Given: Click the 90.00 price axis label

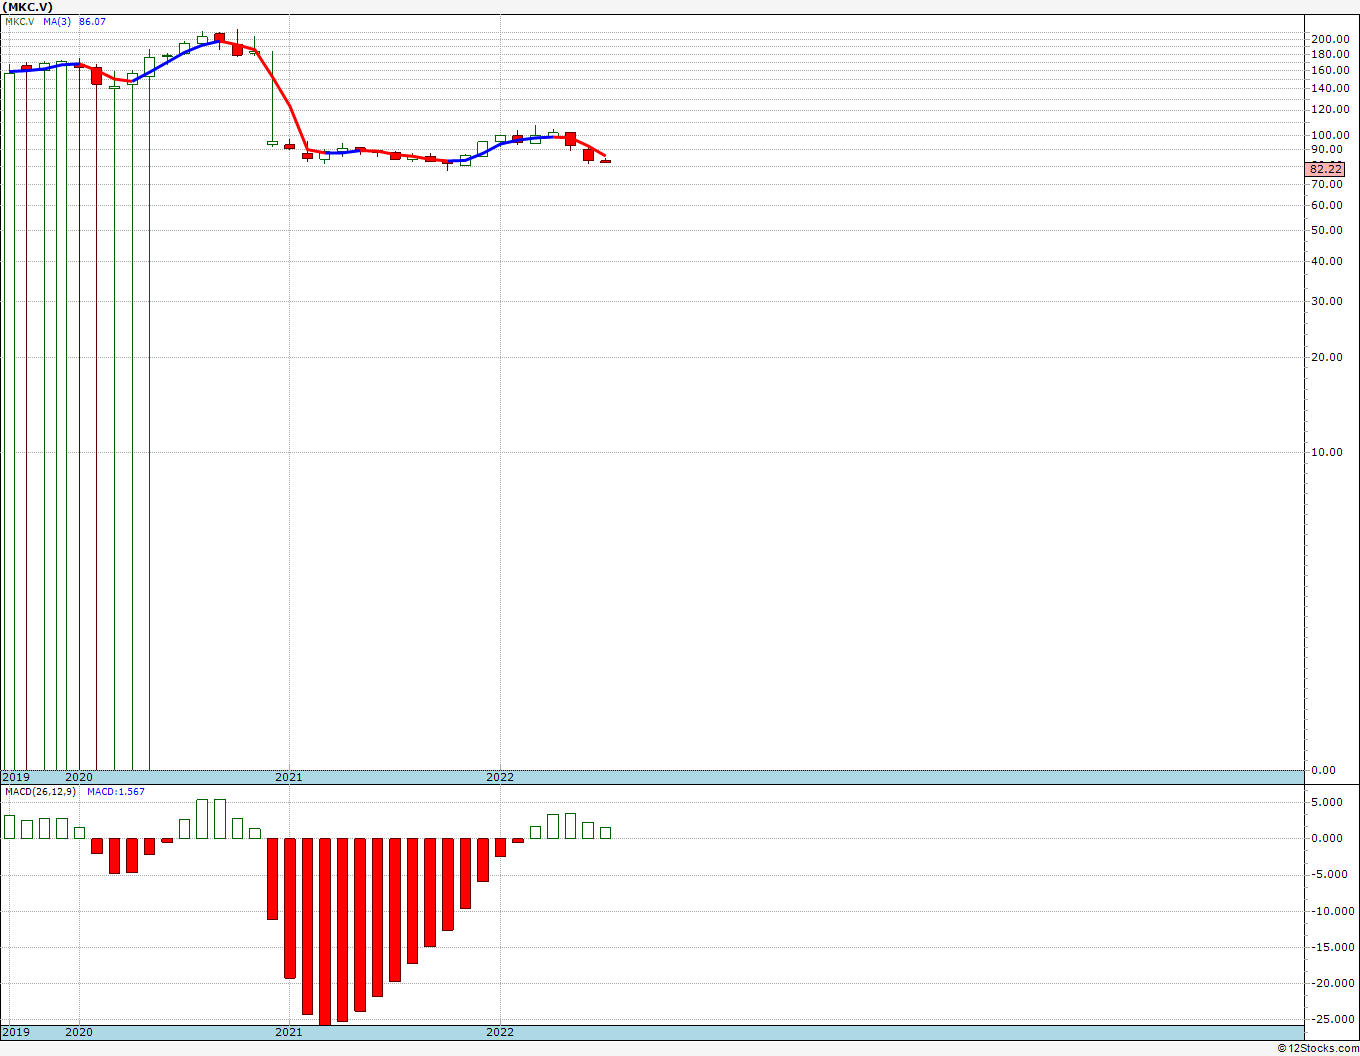Looking at the screenshot, I should click(1327, 149).
